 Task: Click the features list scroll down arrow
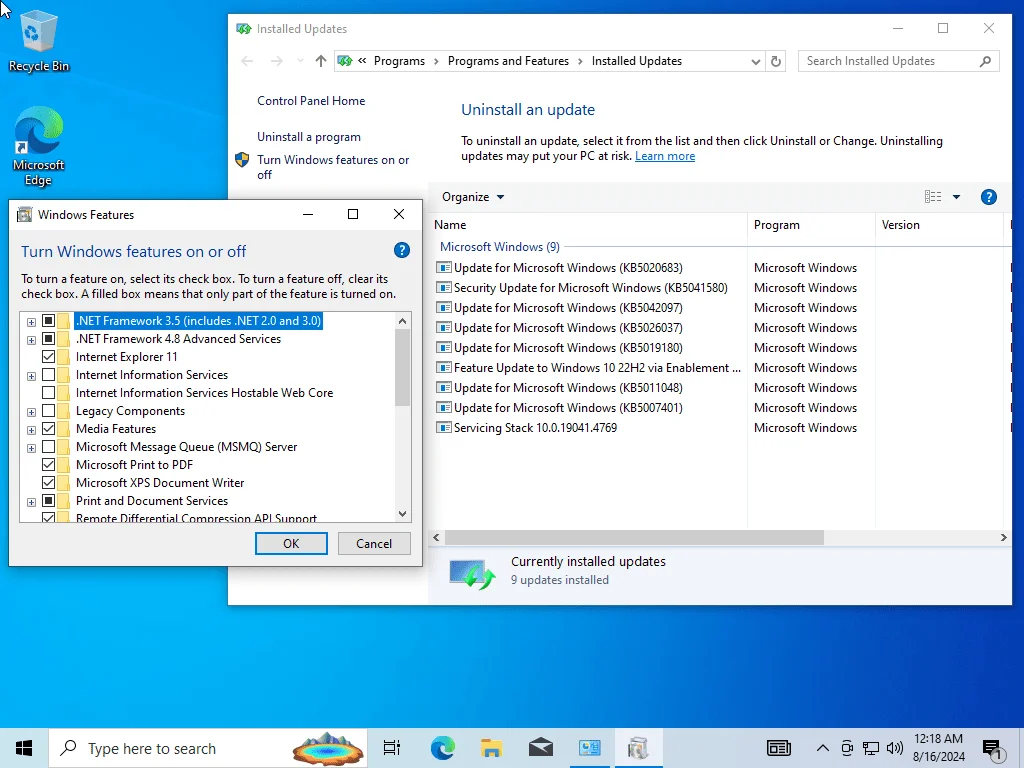pos(402,514)
